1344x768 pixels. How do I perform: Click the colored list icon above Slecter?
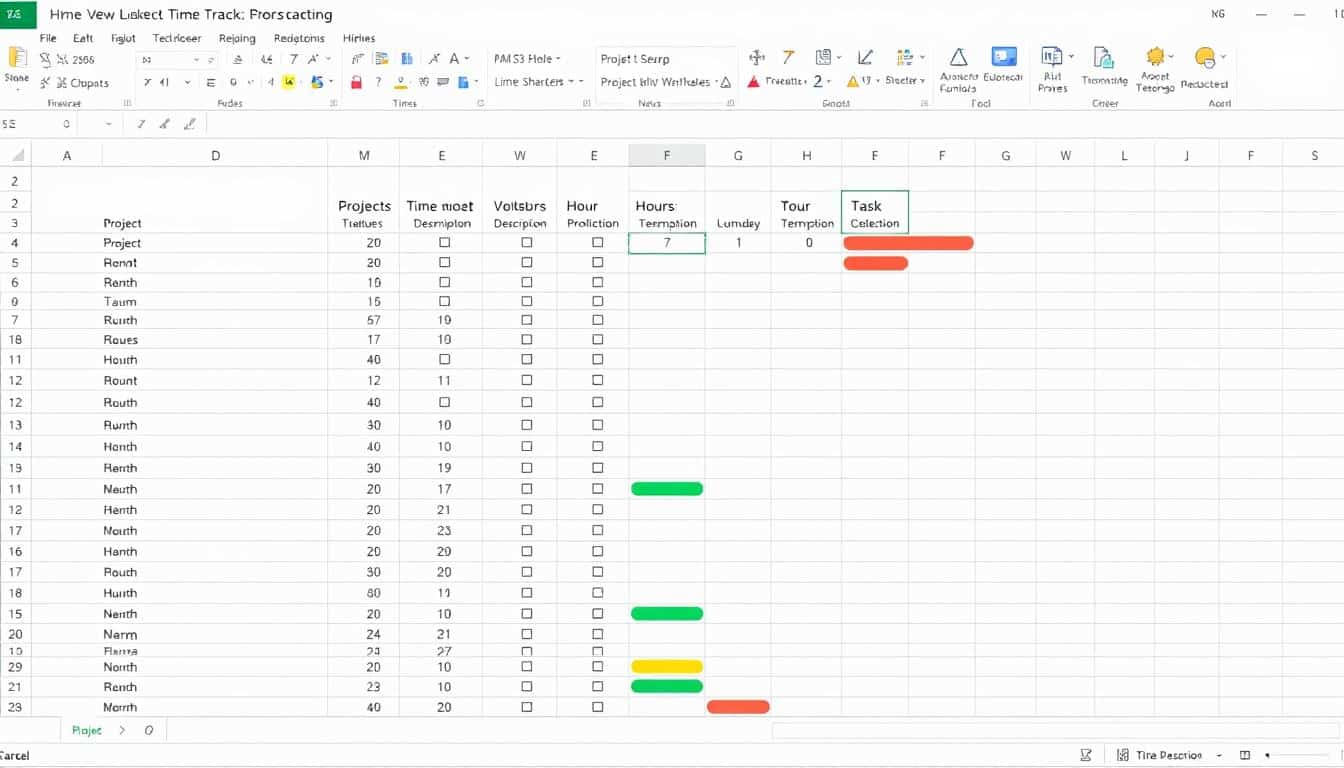(x=905, y=58)
